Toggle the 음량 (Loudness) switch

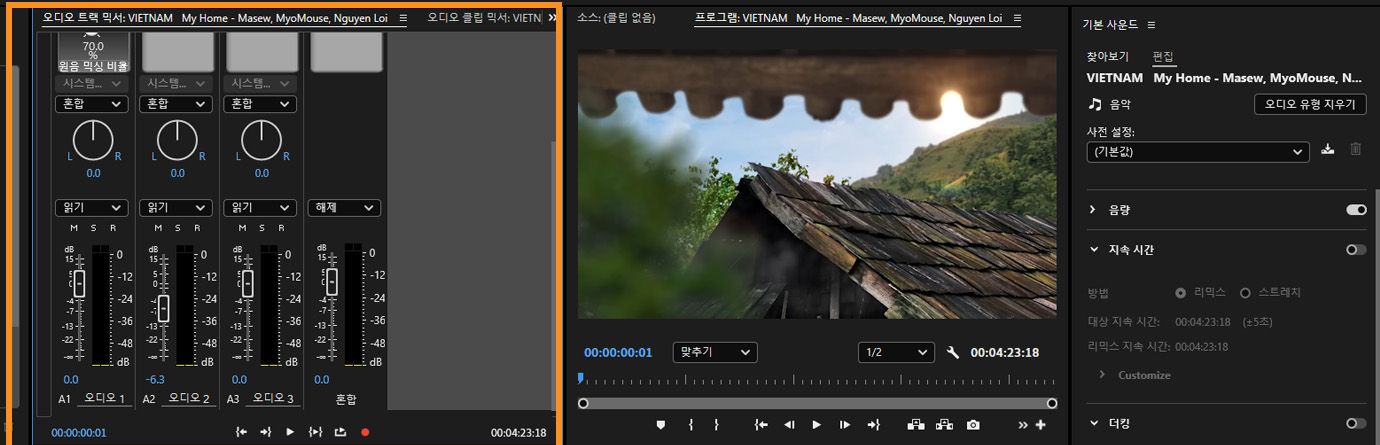tap(1356, 210)
